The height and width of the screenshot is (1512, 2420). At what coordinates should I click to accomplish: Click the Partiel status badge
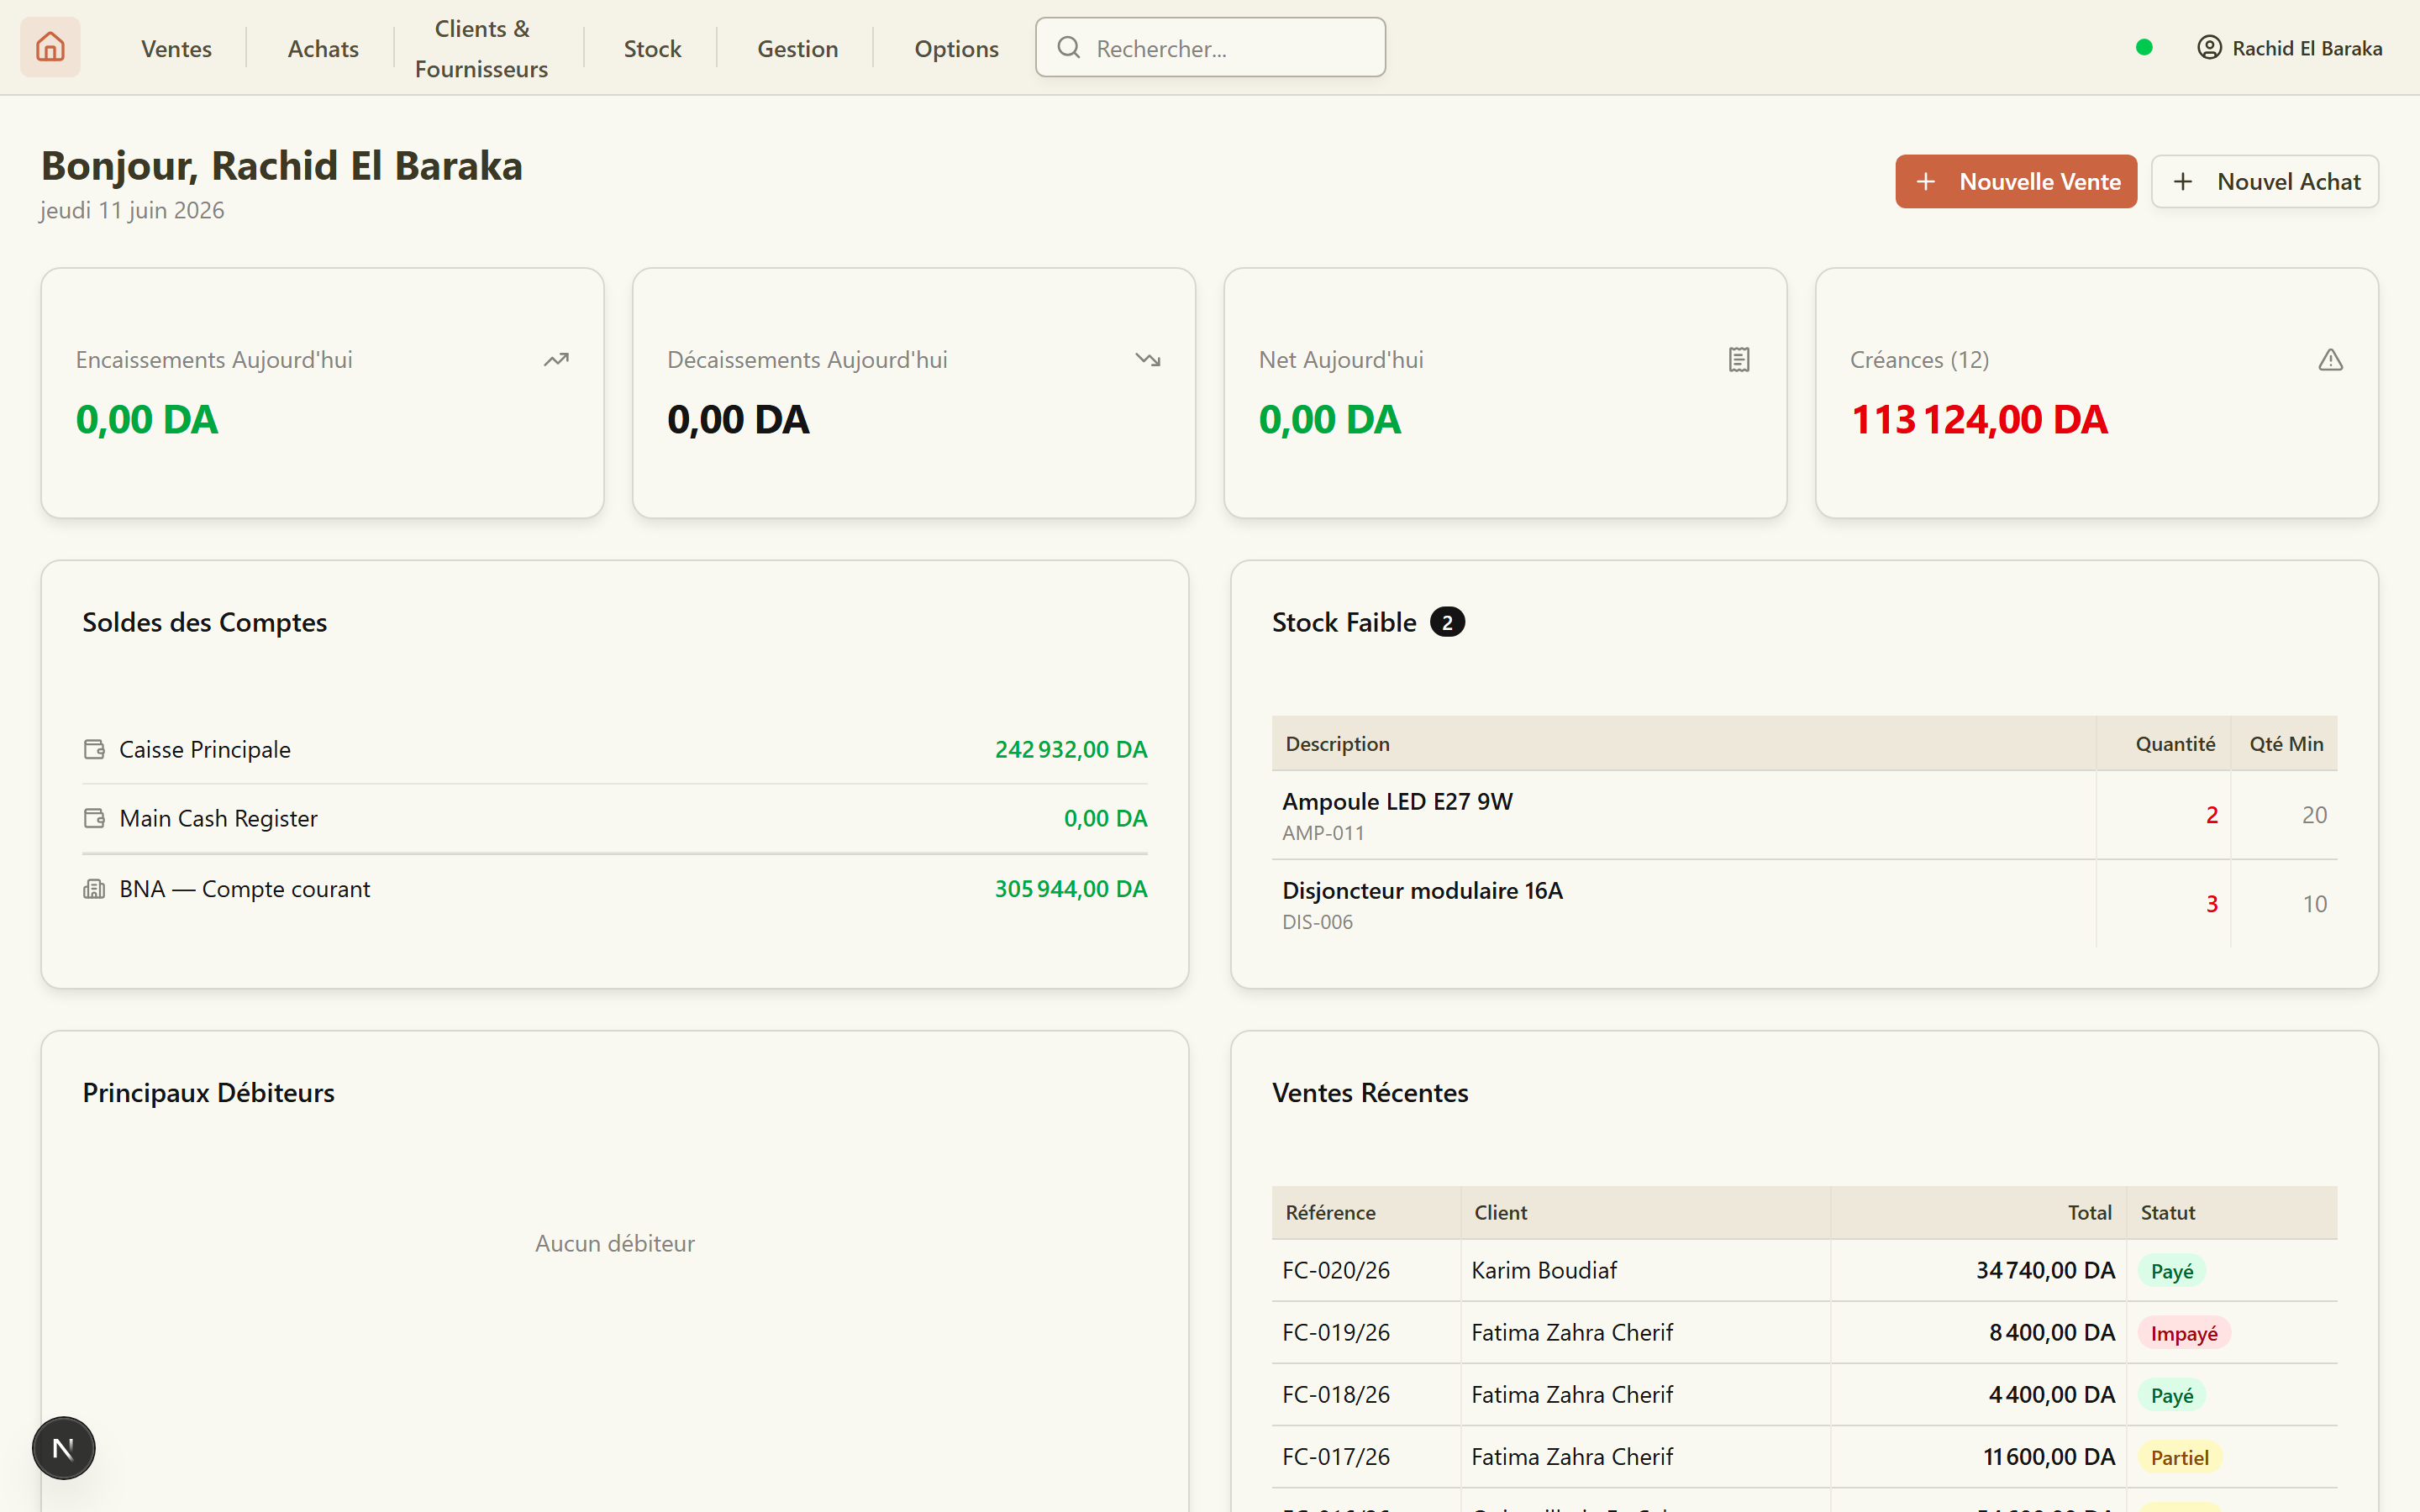(x=2180, y=1457)
